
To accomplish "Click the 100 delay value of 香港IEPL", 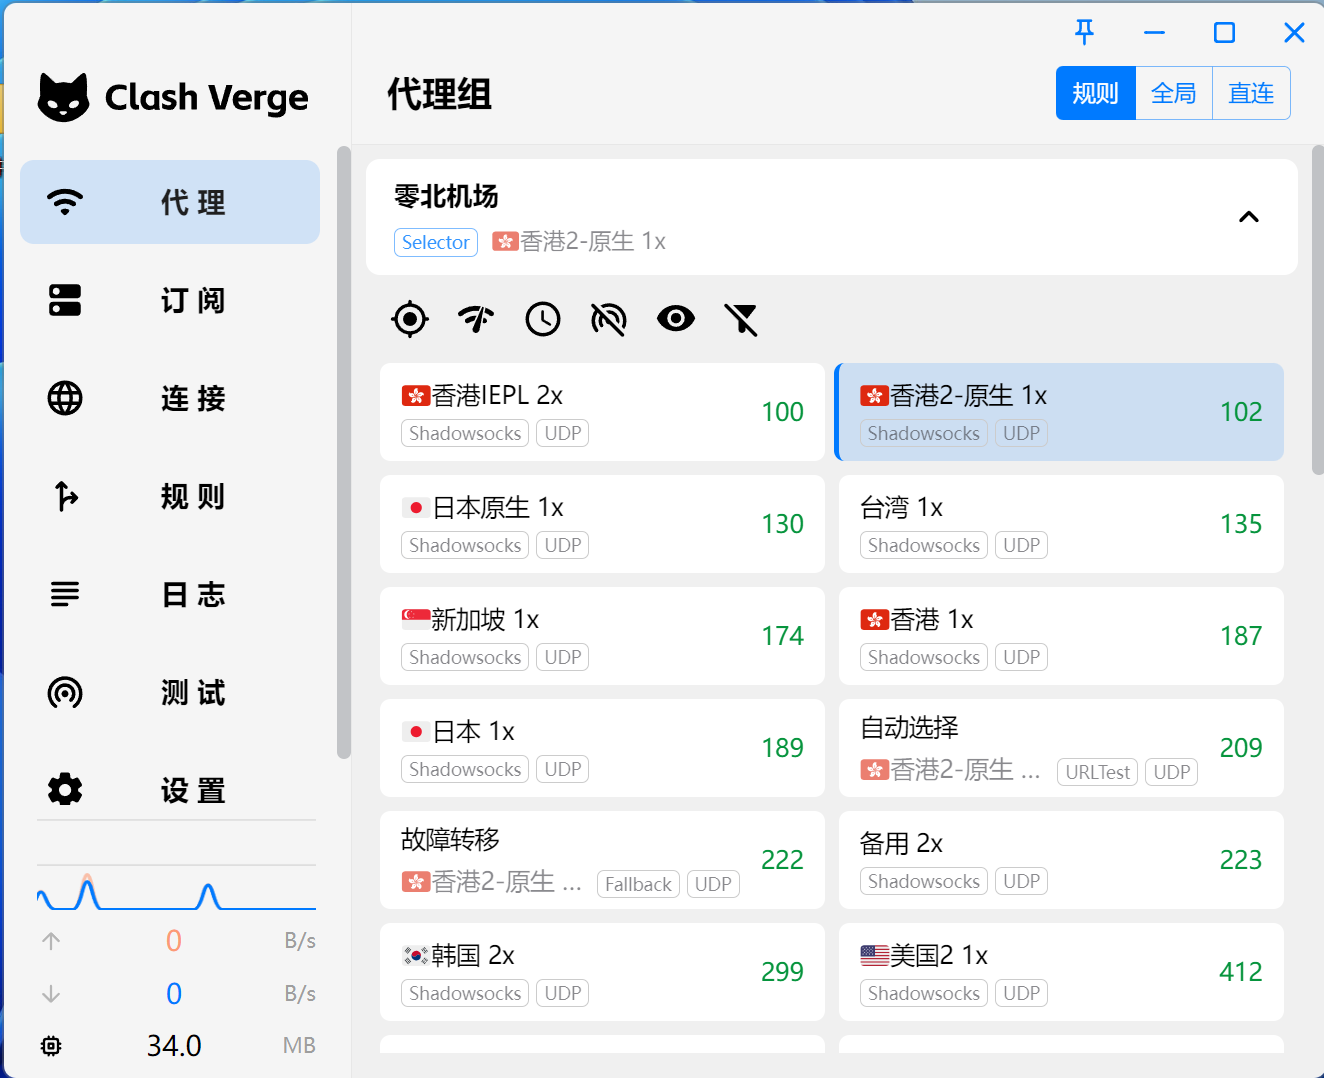I will (782, 412).
